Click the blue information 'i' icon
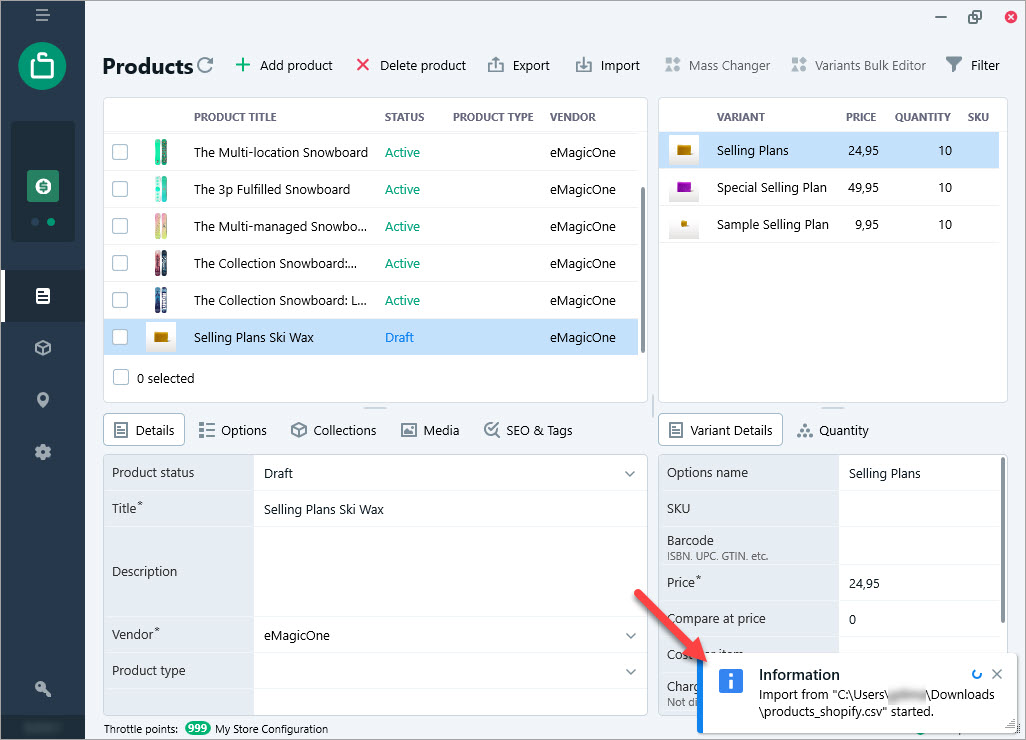This screenshot has height=740, width=1026. [731, 680]
